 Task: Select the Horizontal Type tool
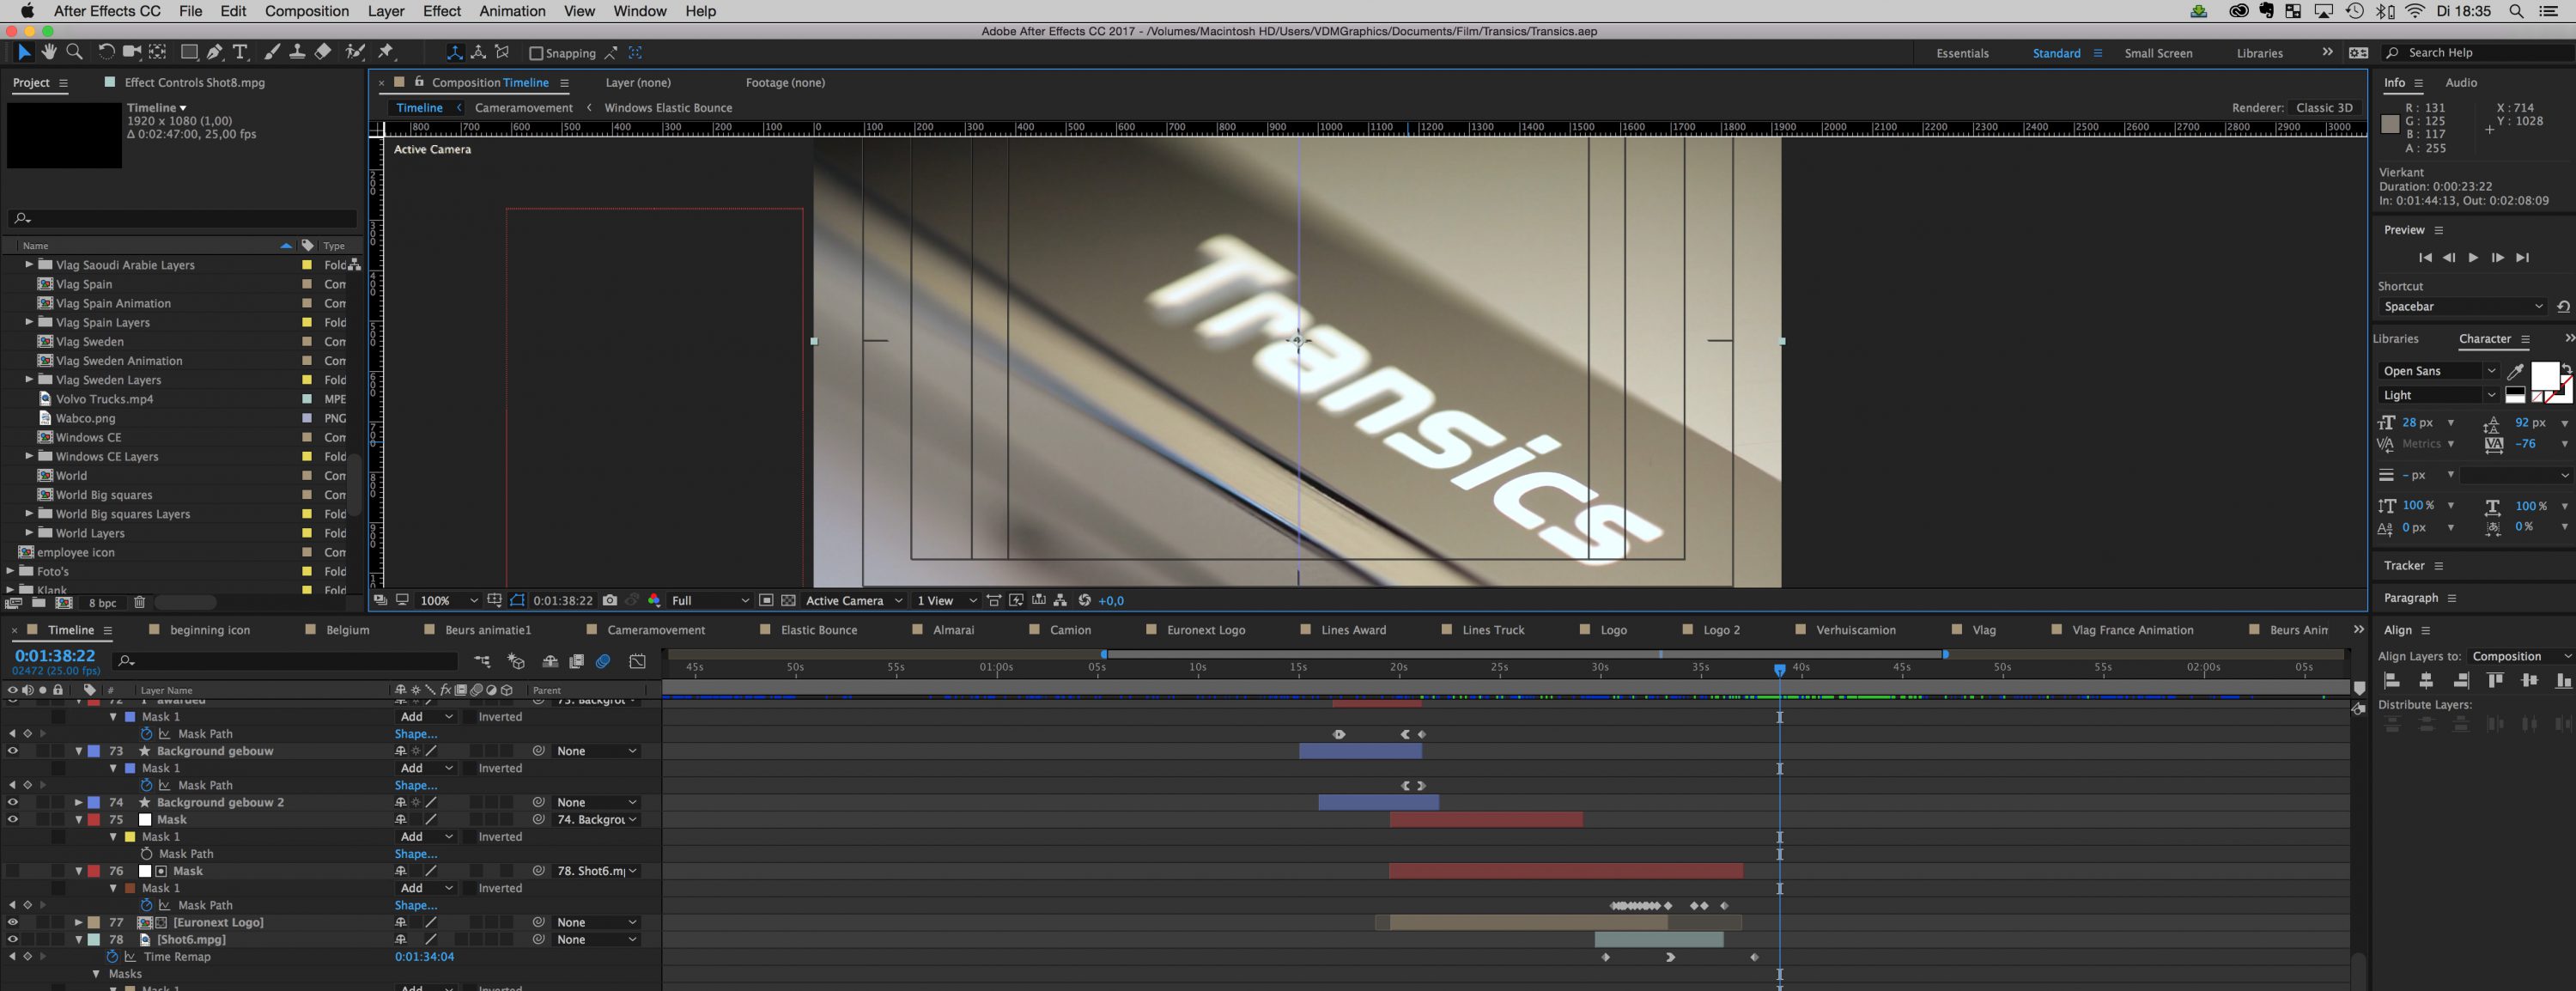(240, 52)
